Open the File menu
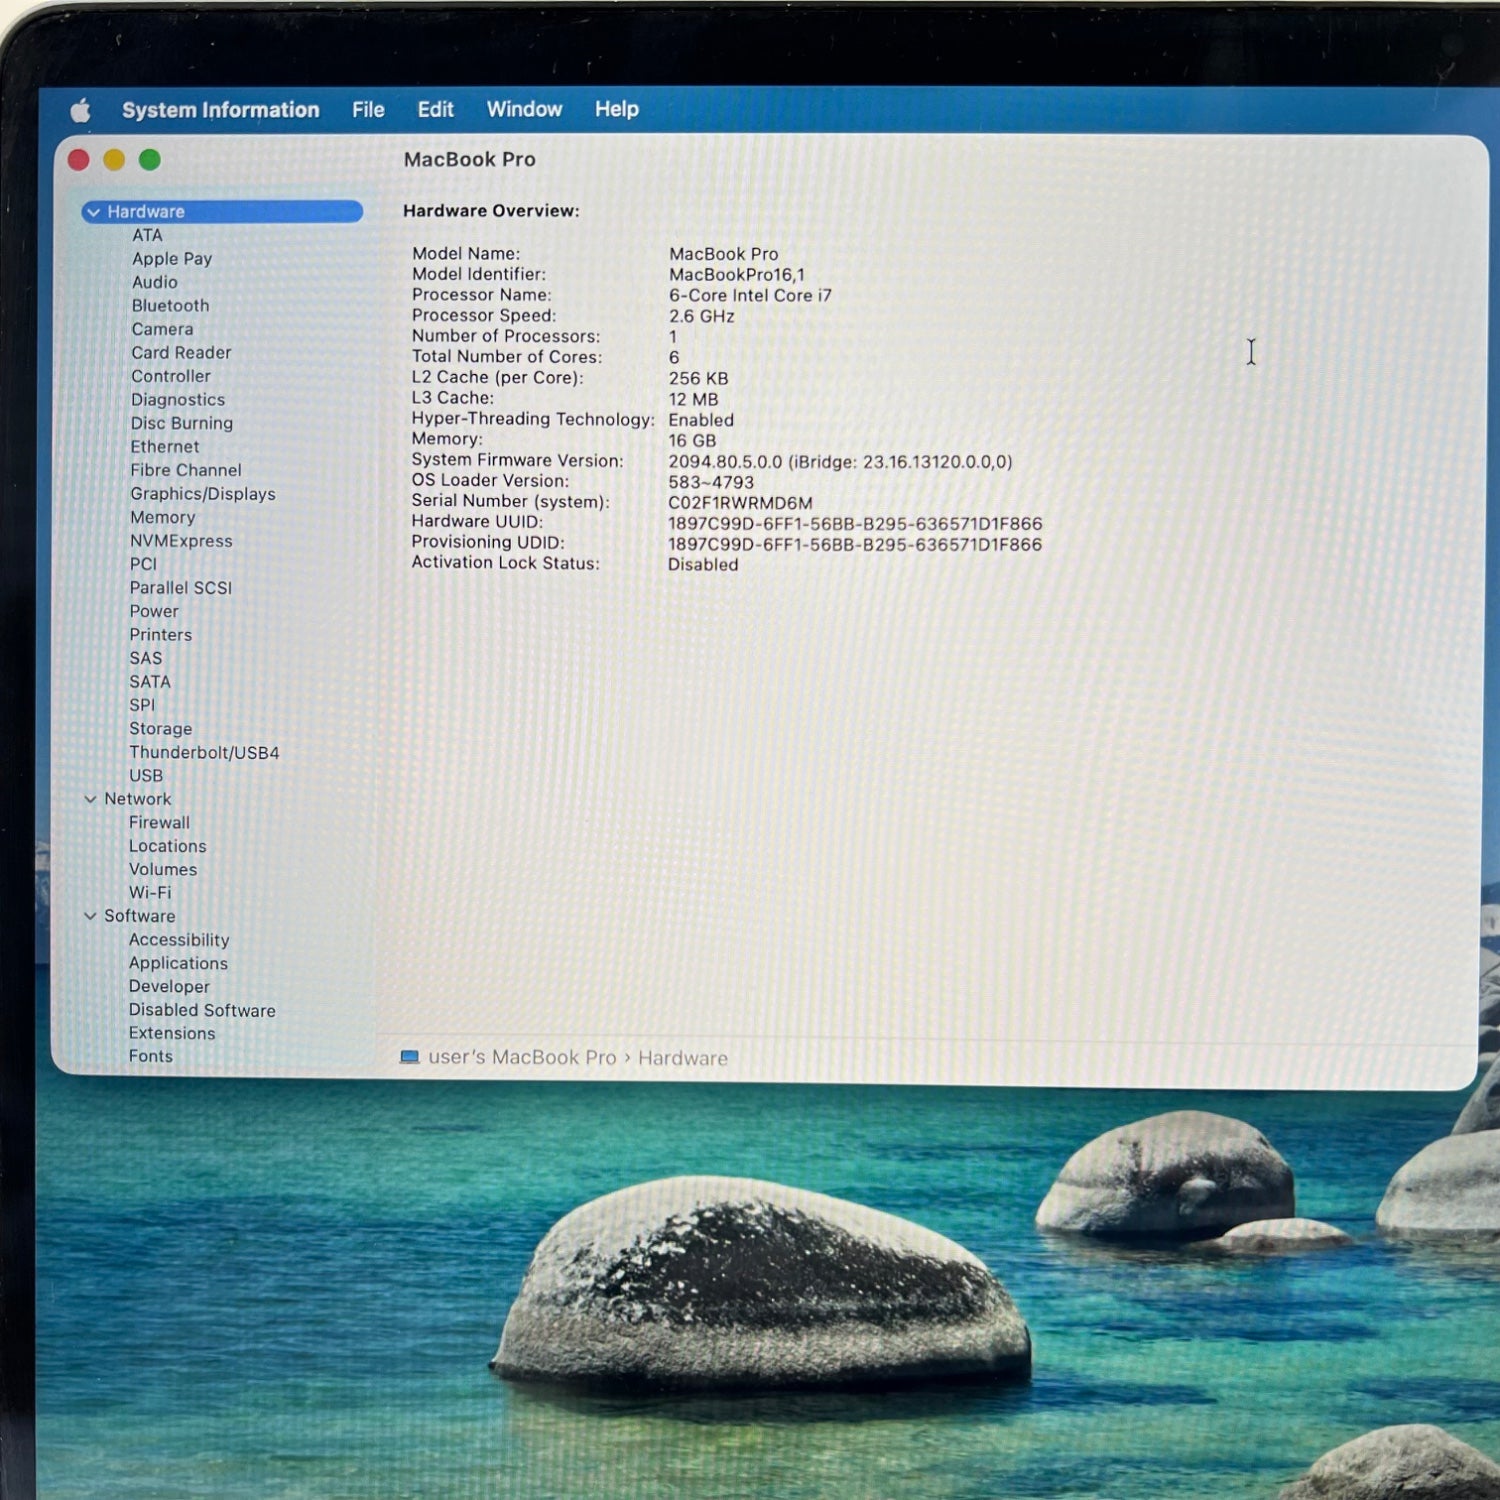The image size is (1500, 1500). coord(368,109)
